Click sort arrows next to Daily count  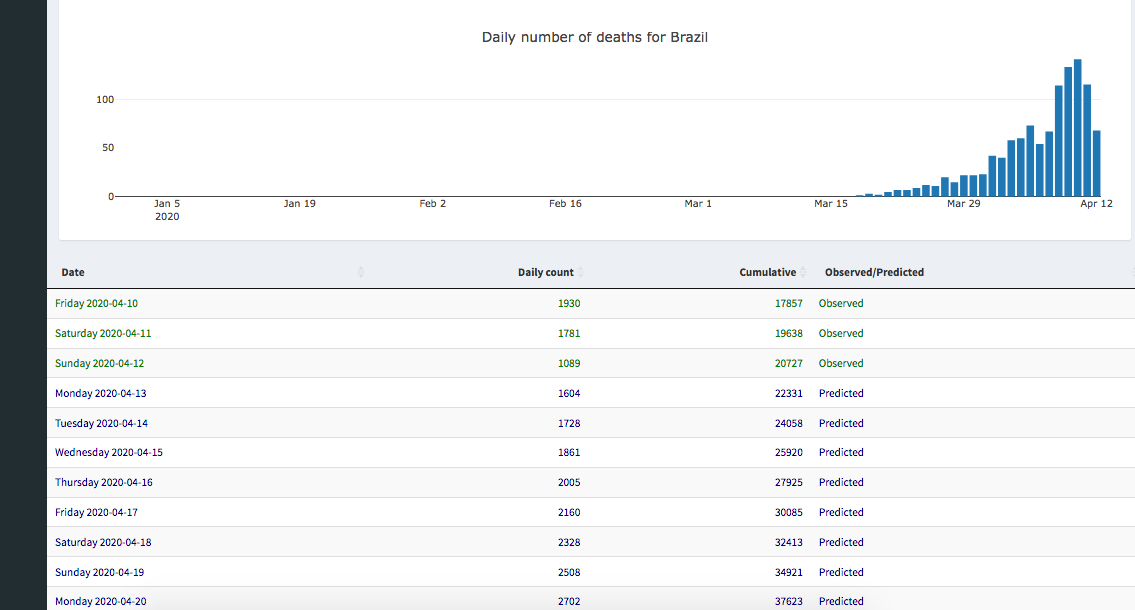tap(581, 272)
